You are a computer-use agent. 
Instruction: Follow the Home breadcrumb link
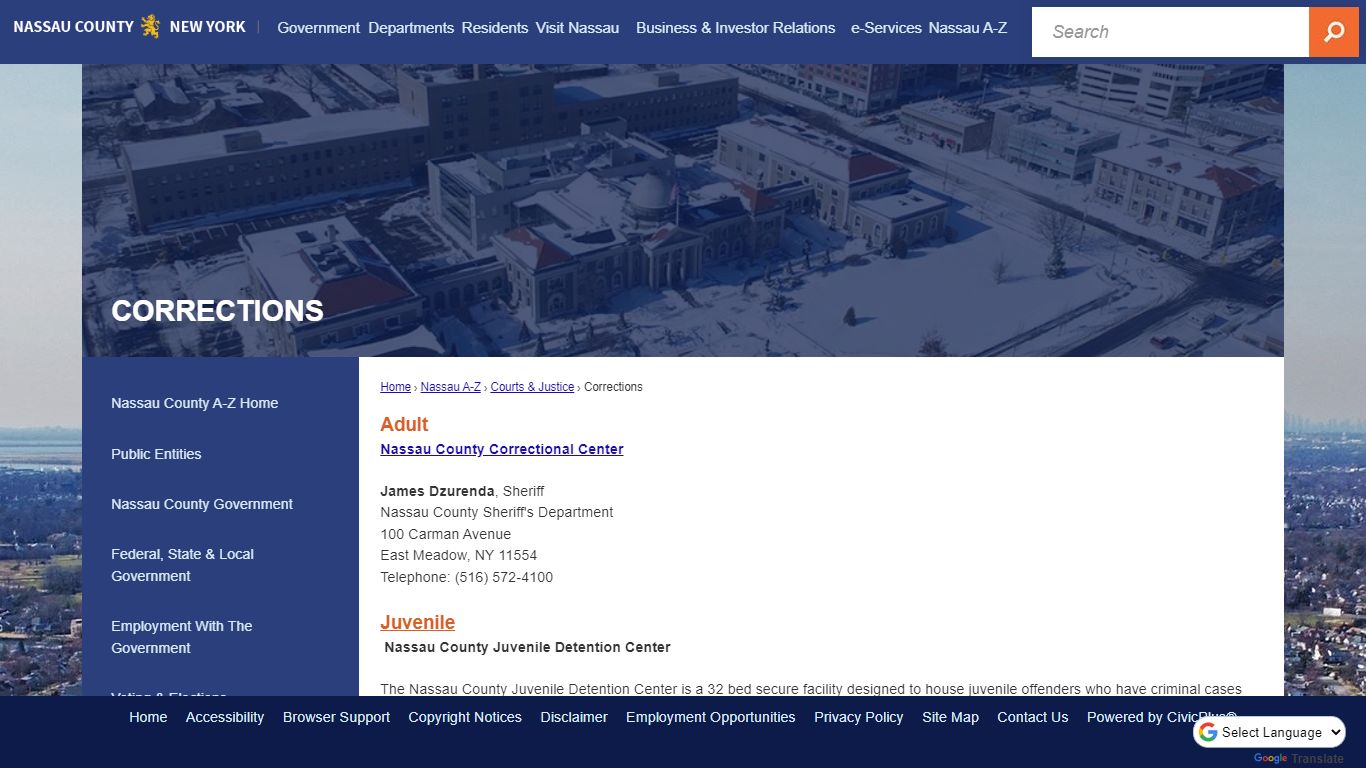coord(395,387)
